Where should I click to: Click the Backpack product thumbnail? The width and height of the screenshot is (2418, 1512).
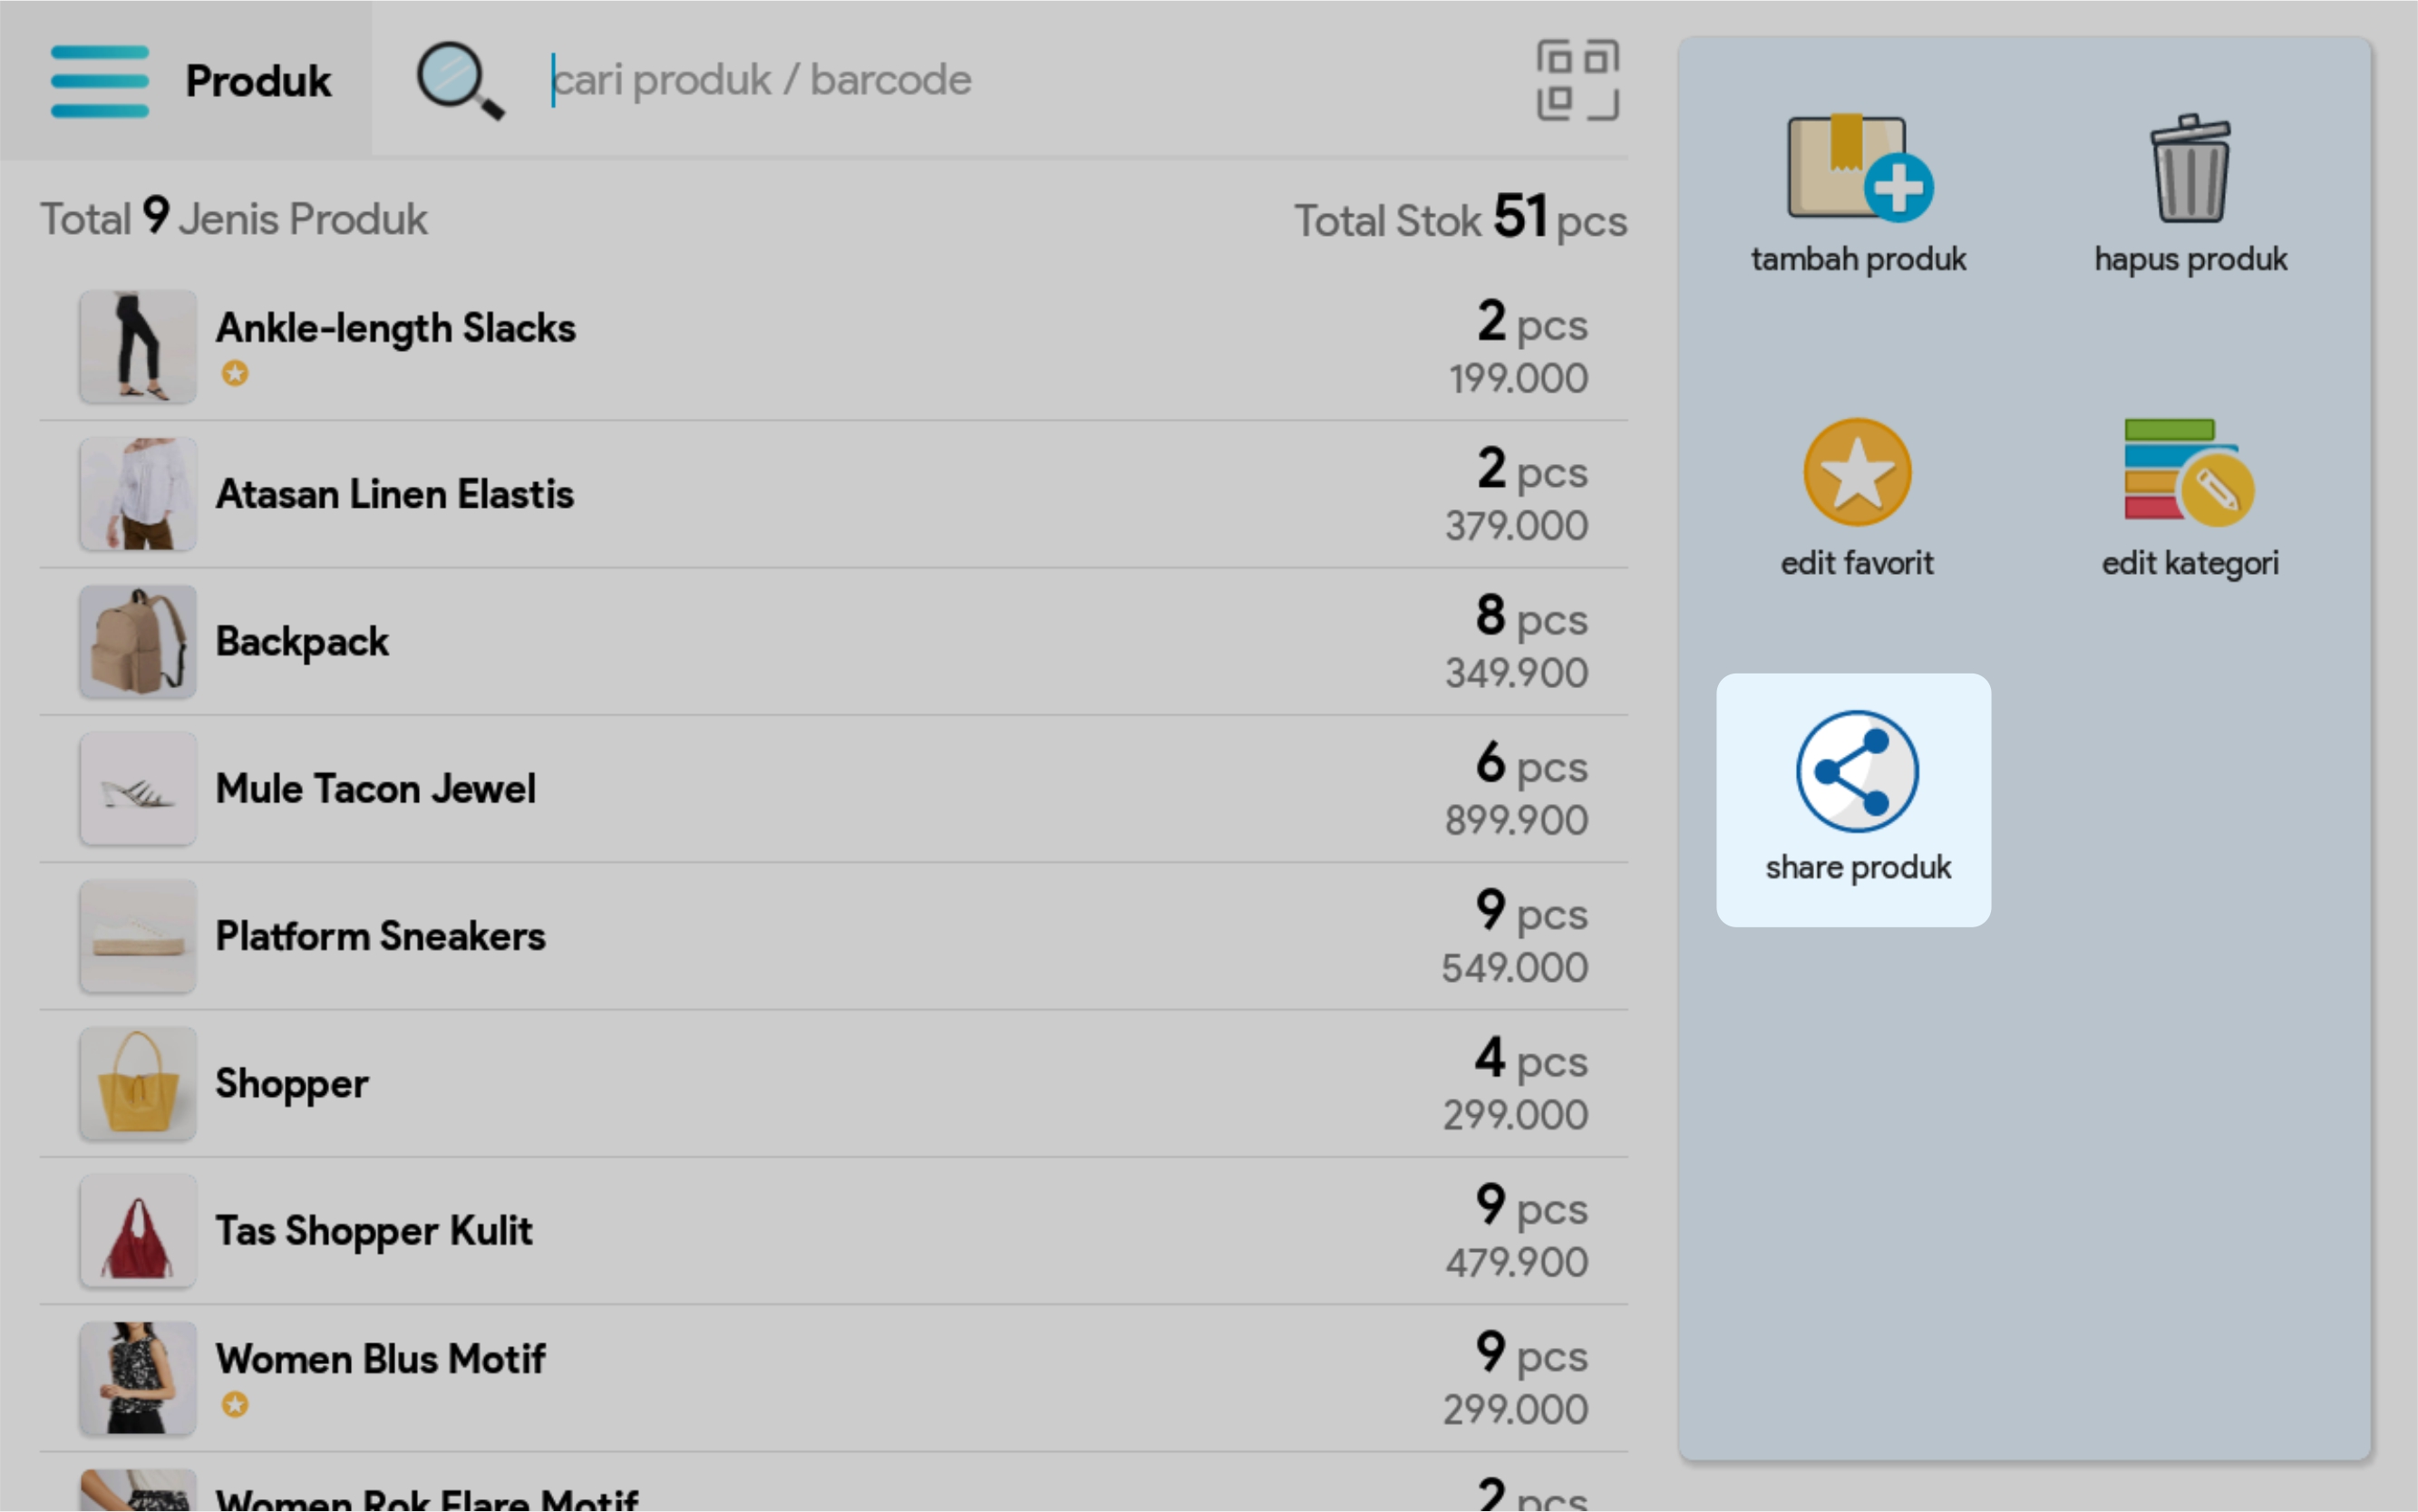[138, 641]
